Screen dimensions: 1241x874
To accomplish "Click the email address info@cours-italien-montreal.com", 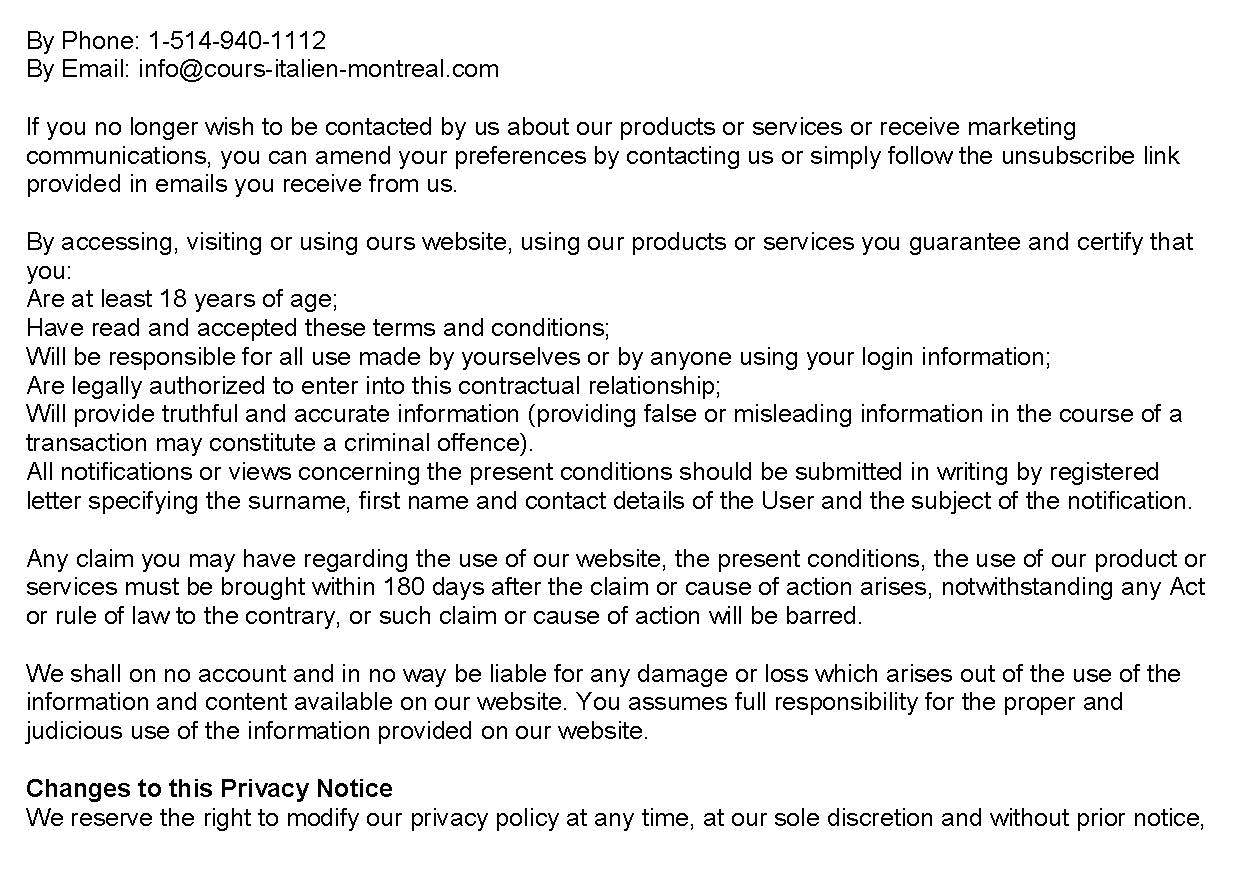I will [x=318, y=69].
